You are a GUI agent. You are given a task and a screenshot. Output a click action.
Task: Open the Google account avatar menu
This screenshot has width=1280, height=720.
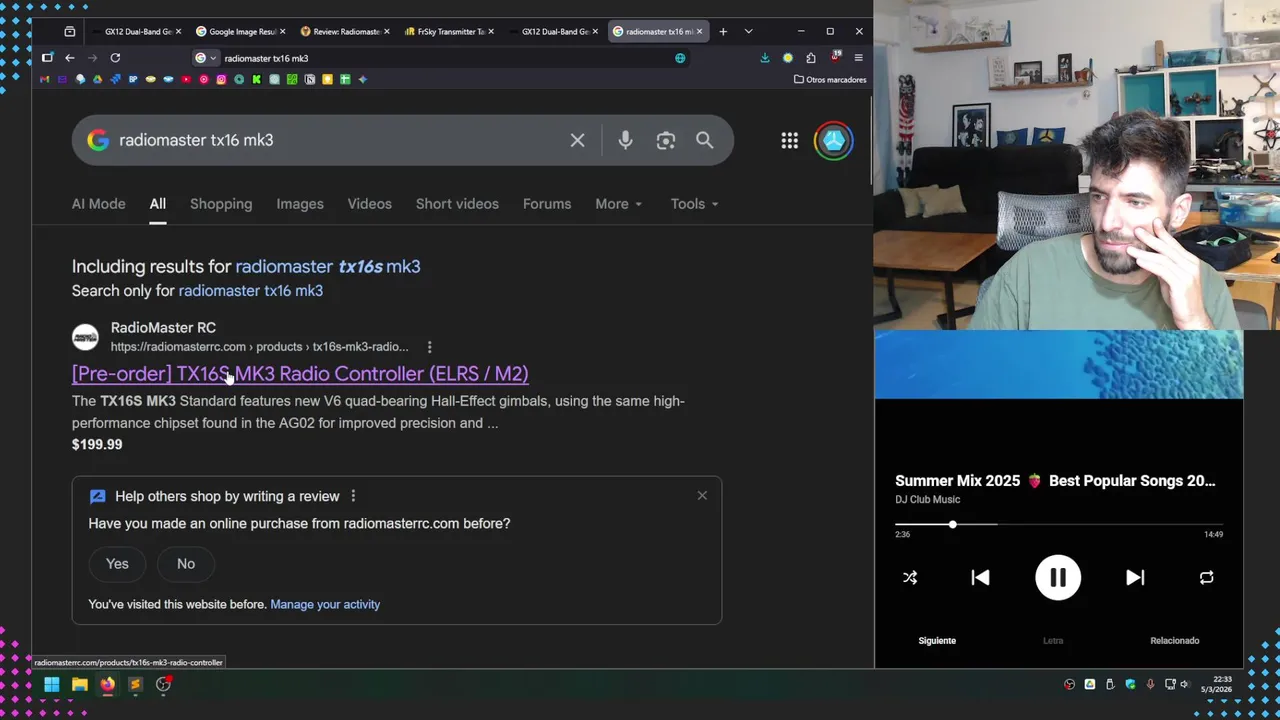[x=834, y=141]
